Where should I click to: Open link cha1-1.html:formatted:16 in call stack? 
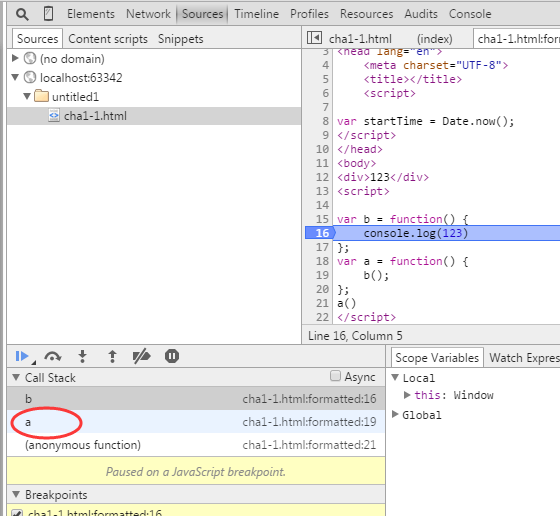tap(309, 399)
